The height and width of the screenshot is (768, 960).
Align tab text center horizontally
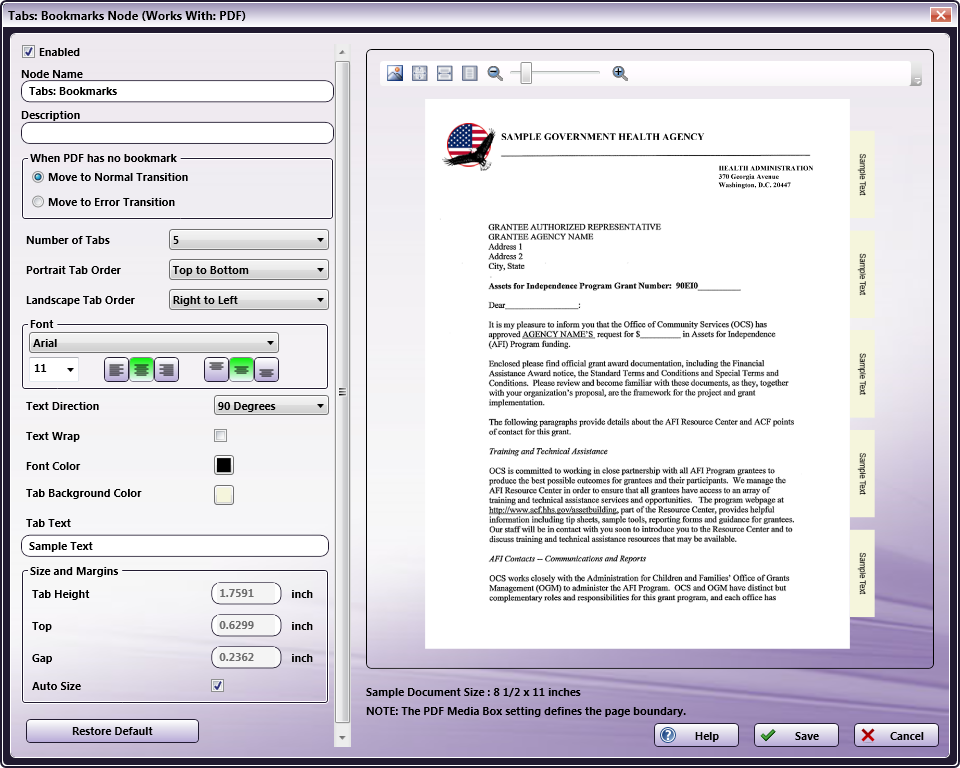141,370
